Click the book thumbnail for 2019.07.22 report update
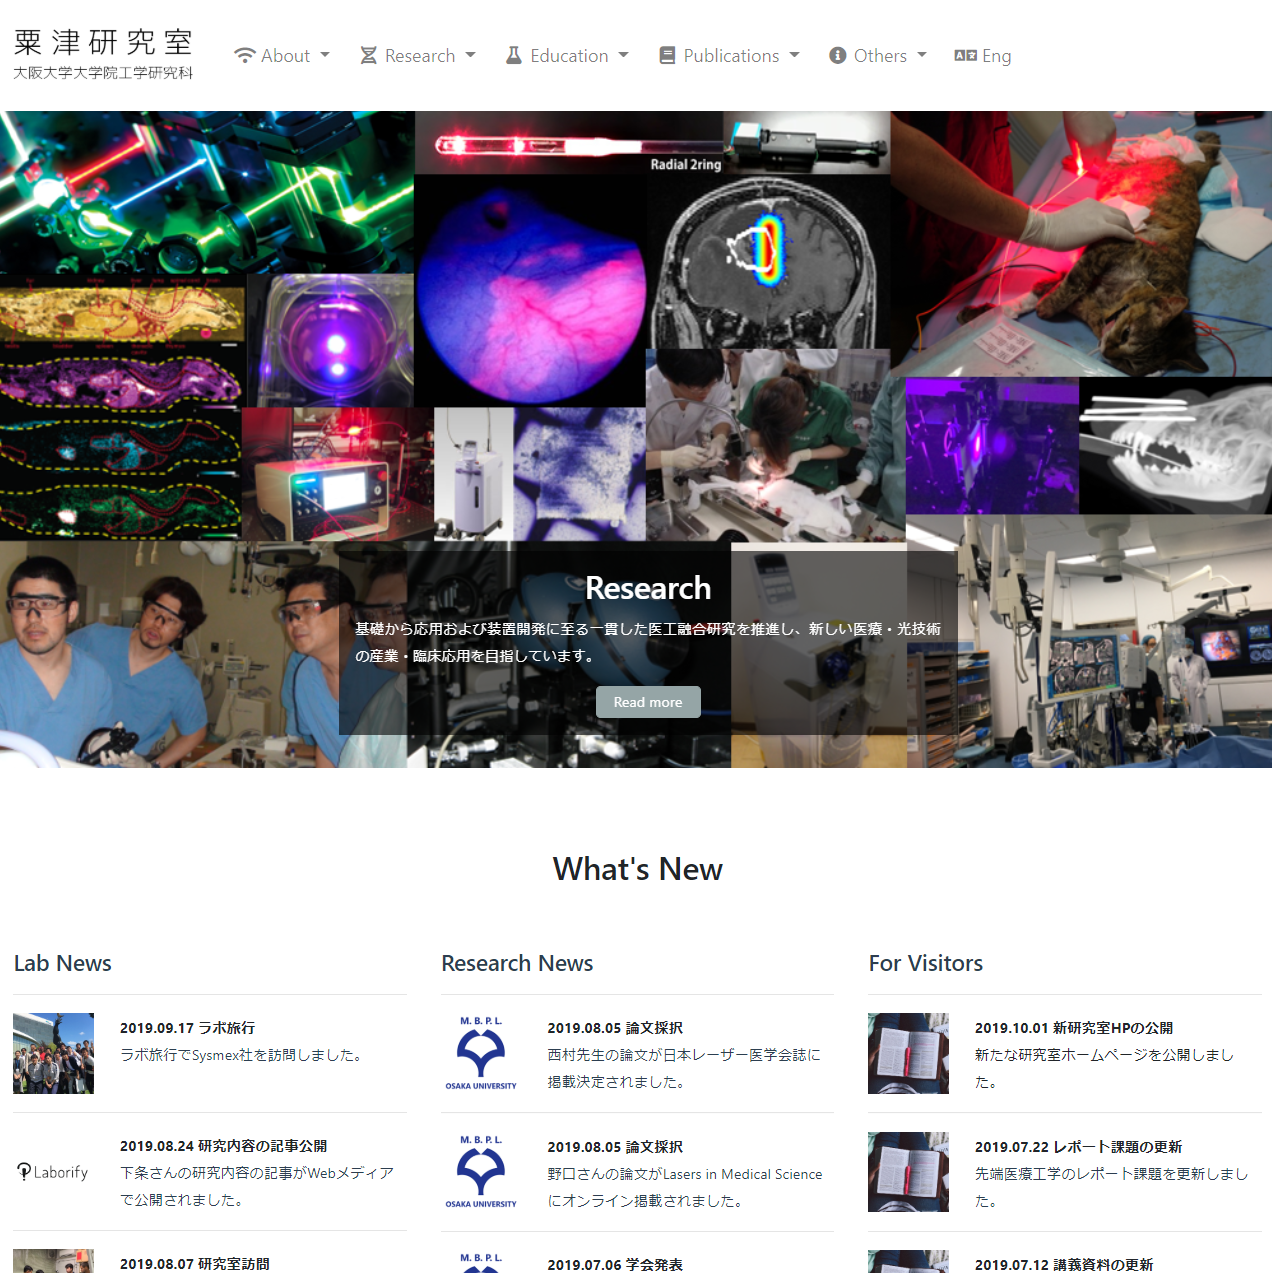This screenshot has width=1272, height=1273. [908, 1172]
